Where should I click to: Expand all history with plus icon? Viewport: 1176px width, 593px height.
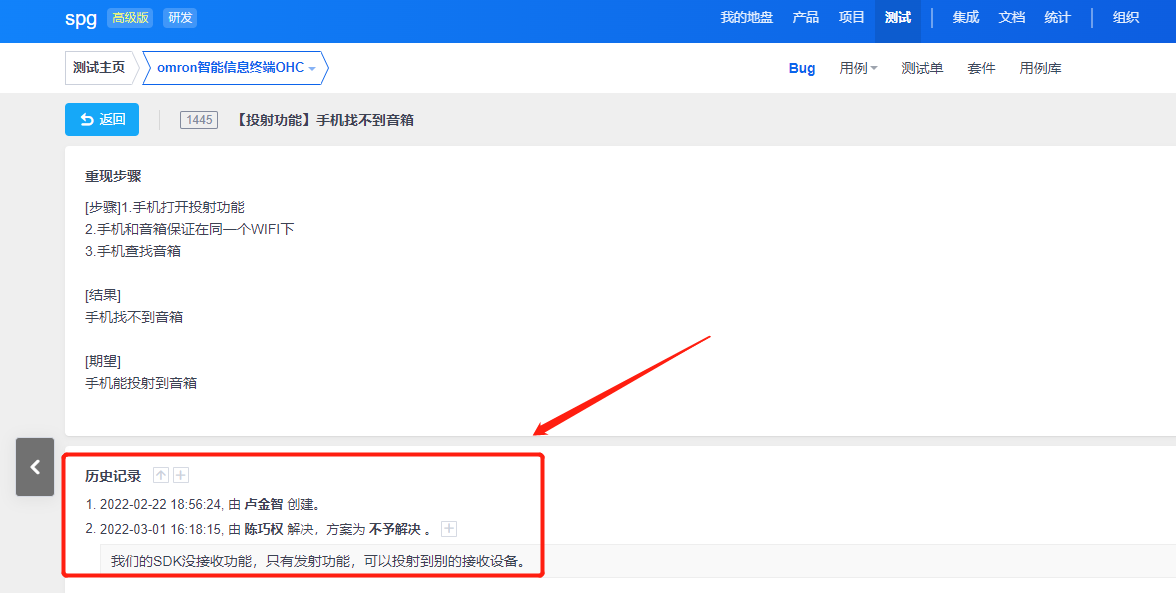click(x=181, y=475)
